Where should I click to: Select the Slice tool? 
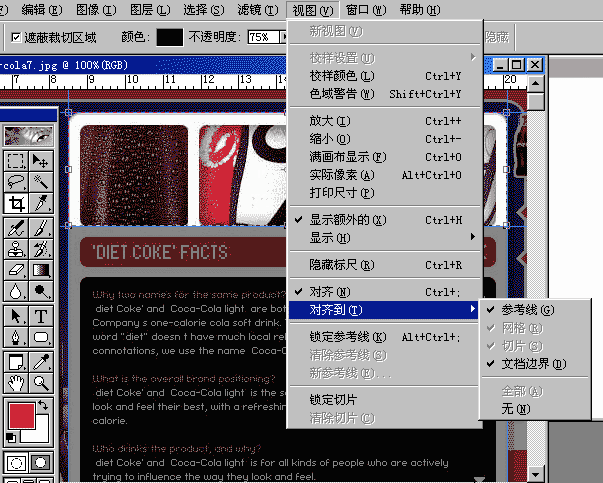41,203
